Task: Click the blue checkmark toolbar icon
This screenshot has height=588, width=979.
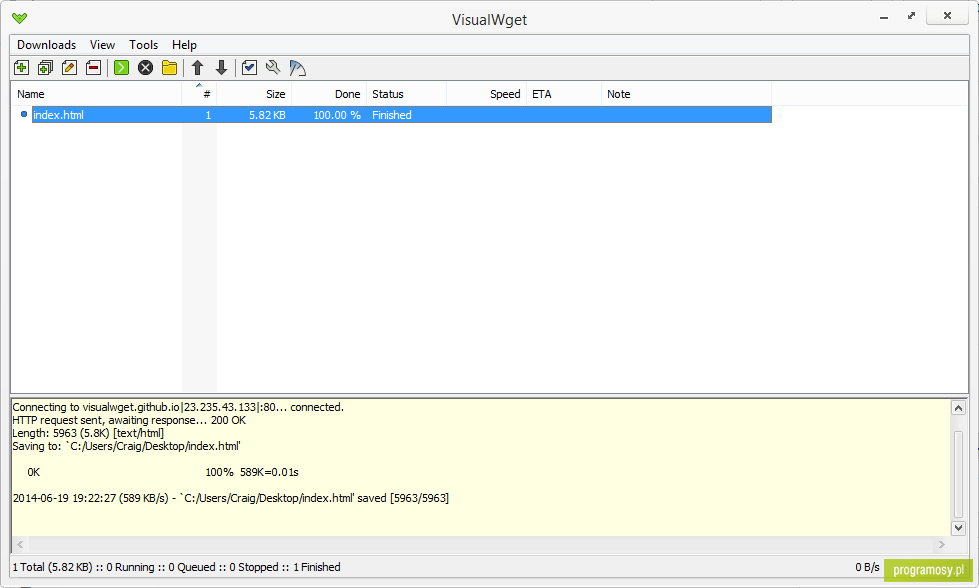Action: (x=249, y=67)
